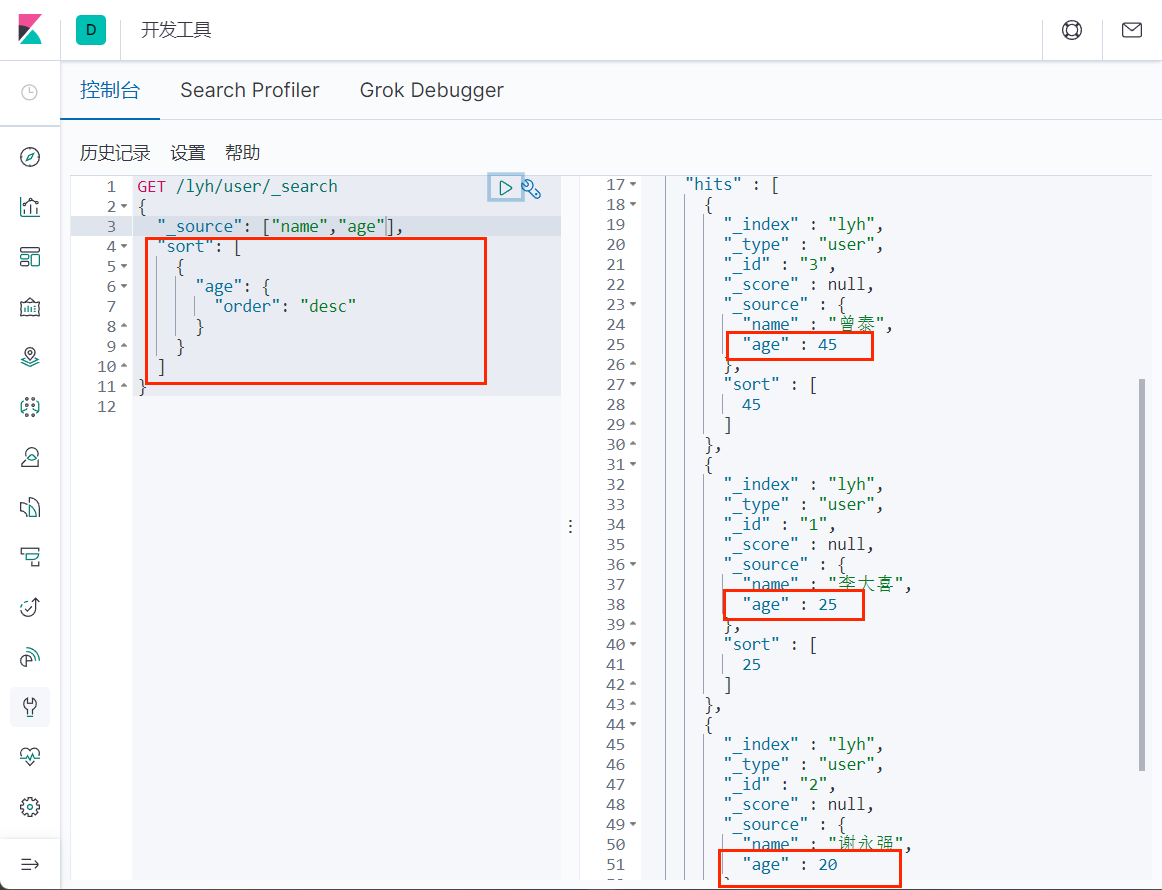Open the Uptime sidebar icon
The height and width of the screenshot is (890, 1162).
[30, 607]
